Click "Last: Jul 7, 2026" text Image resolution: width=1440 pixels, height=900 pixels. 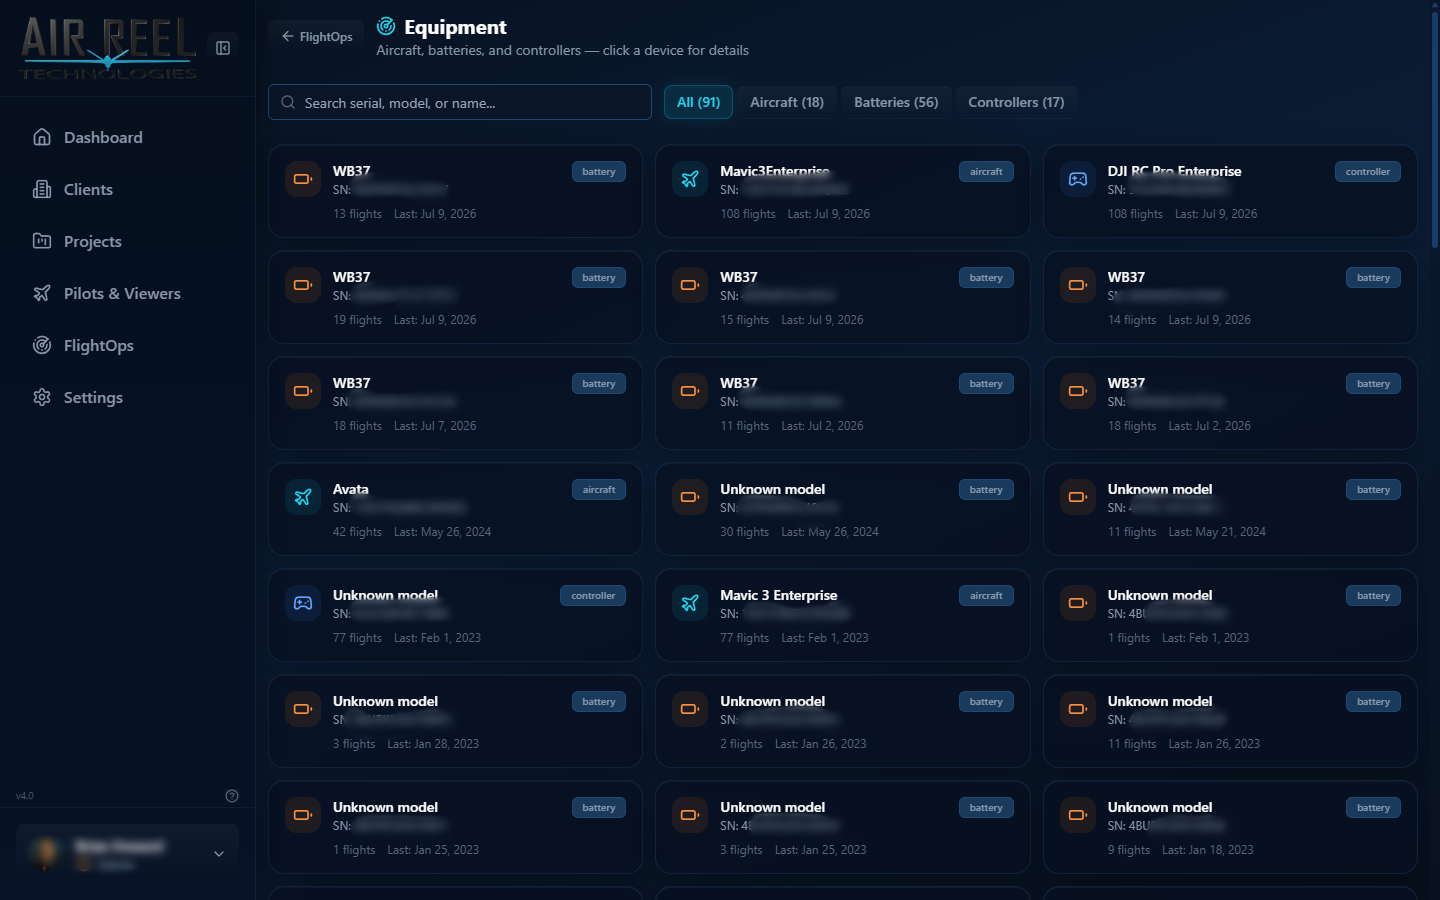point(435,426)
